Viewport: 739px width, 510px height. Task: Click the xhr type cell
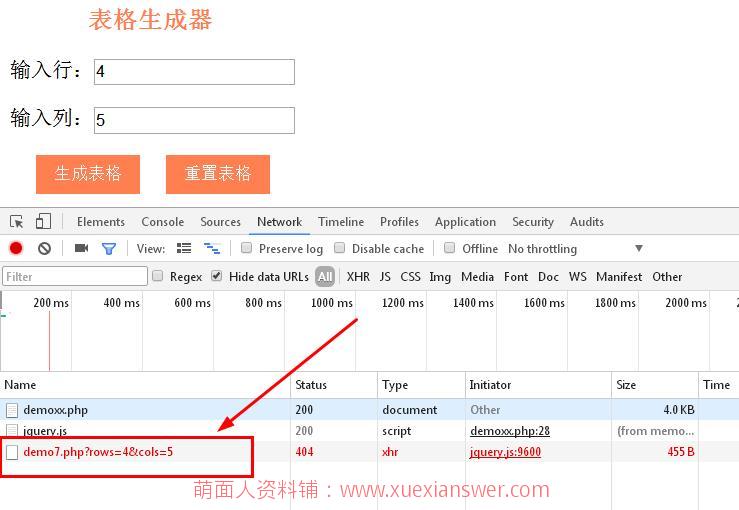[x=390, y=452]
